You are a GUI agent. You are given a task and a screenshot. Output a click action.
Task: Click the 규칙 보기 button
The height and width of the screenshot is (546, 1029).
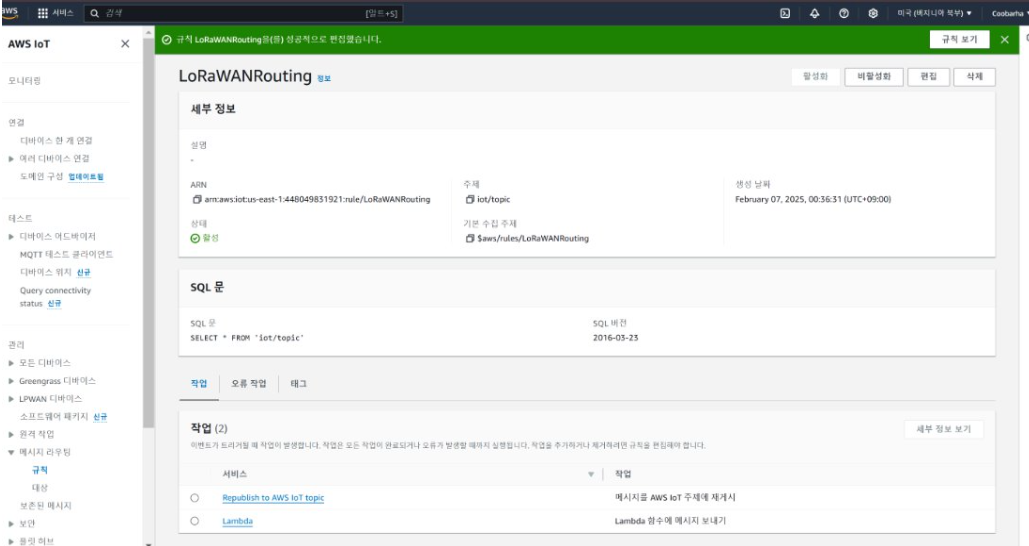click(959, 40)
